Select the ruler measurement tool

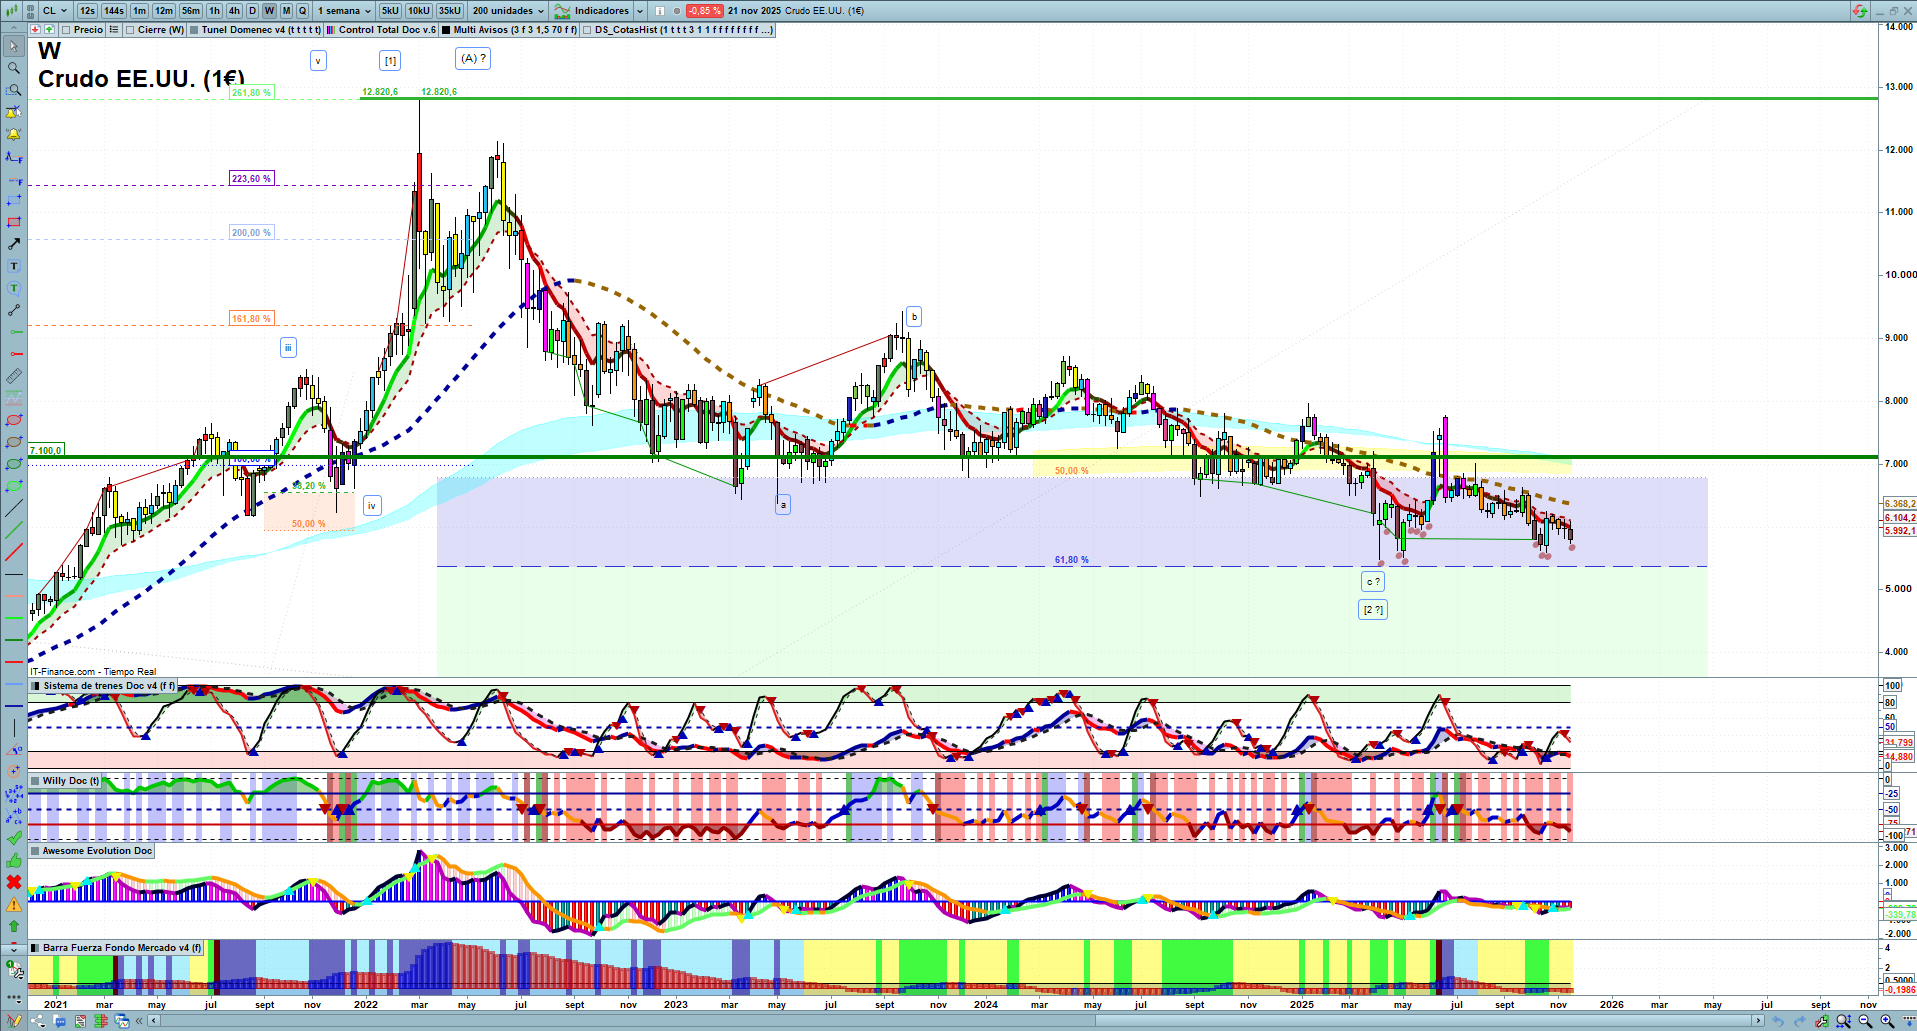click(x=14, y=376)
